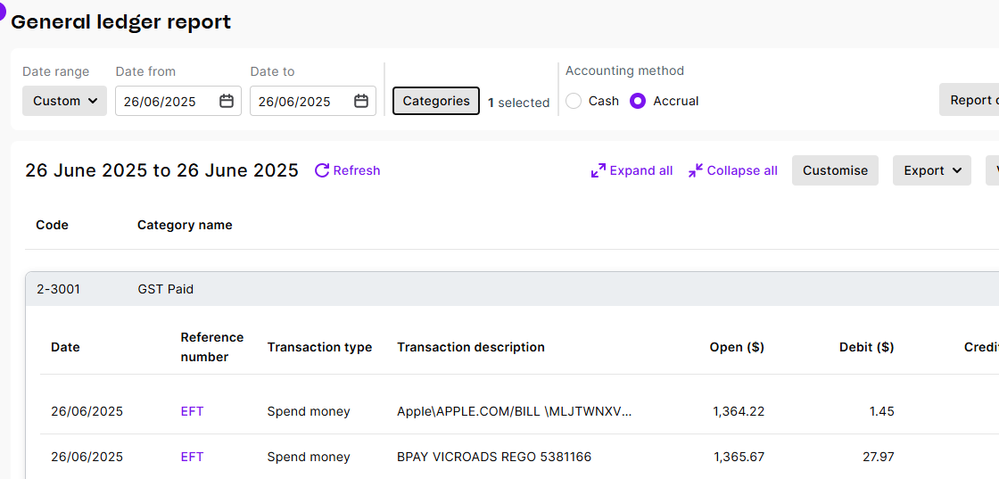Click the Refresh link text
This screenshot has height=479, width=999.
point(357,171)
